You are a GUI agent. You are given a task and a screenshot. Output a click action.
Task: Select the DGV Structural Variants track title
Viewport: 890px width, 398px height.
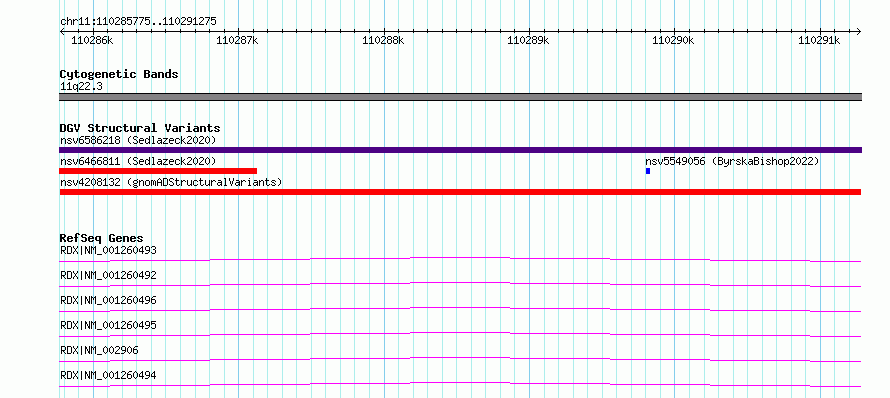(x=140, y=128)
